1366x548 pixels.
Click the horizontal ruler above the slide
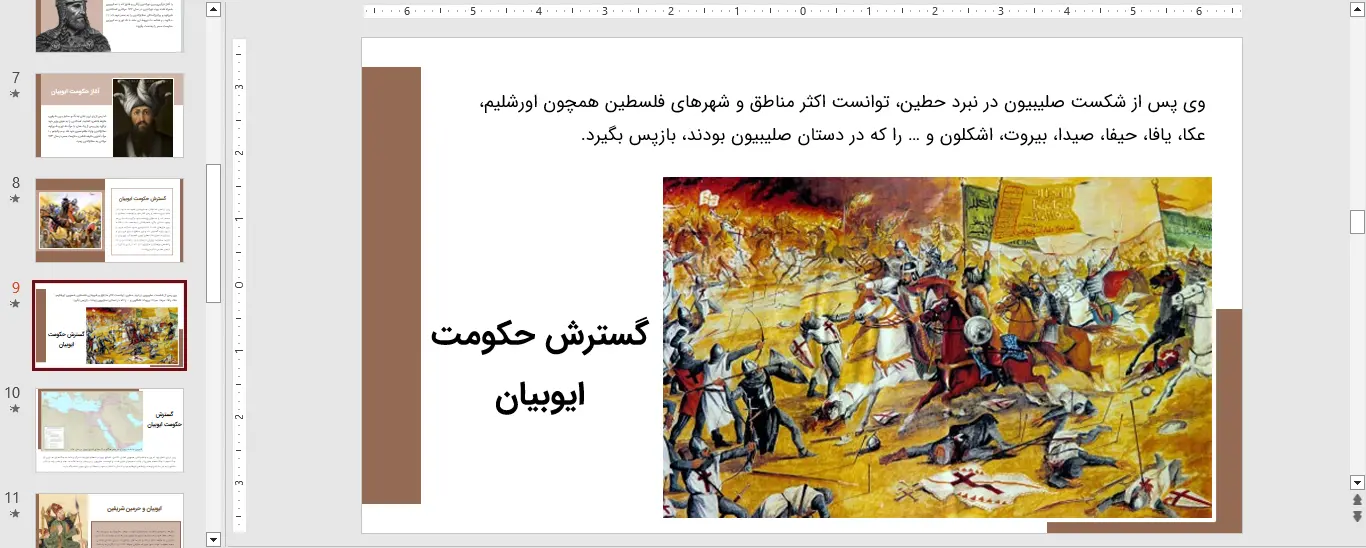coord(803,12)
